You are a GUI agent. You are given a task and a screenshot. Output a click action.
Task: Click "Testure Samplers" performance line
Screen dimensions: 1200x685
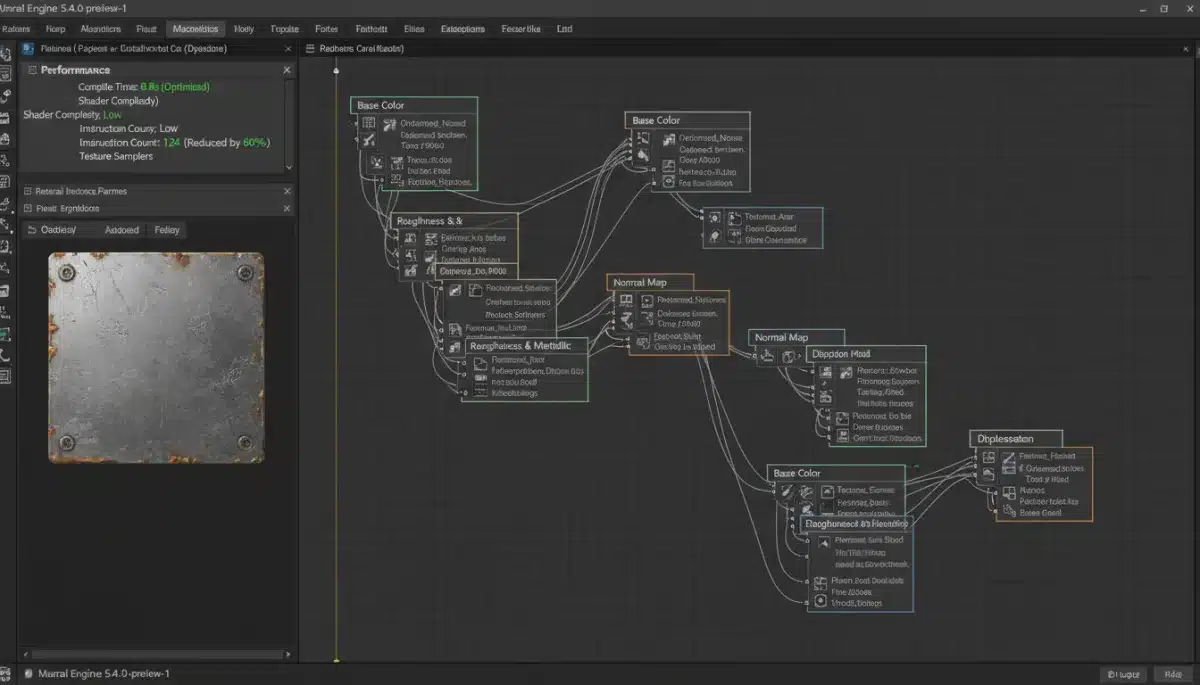pos(116,157)
